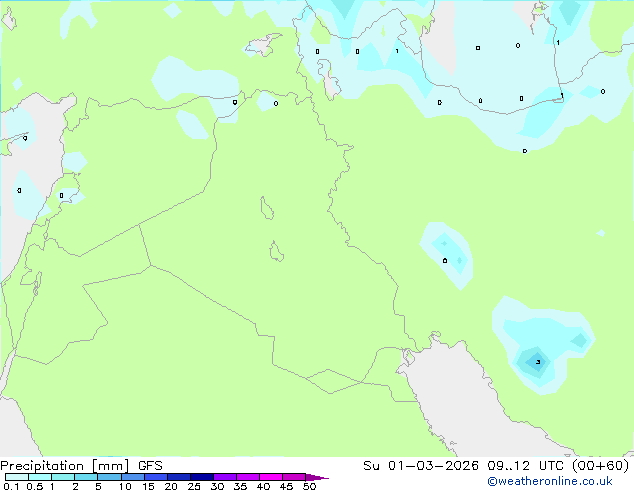
Task: Click the legend swatch between 1 and 2
Action: coord(63,477)
